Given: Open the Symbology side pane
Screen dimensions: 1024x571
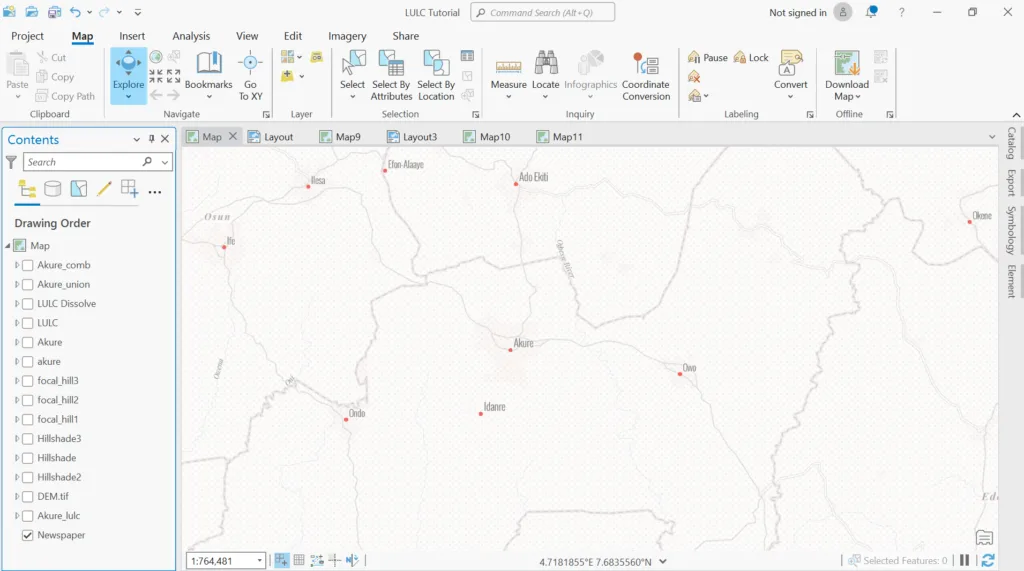Looking at the screenshot, I should click(1011, 231).
